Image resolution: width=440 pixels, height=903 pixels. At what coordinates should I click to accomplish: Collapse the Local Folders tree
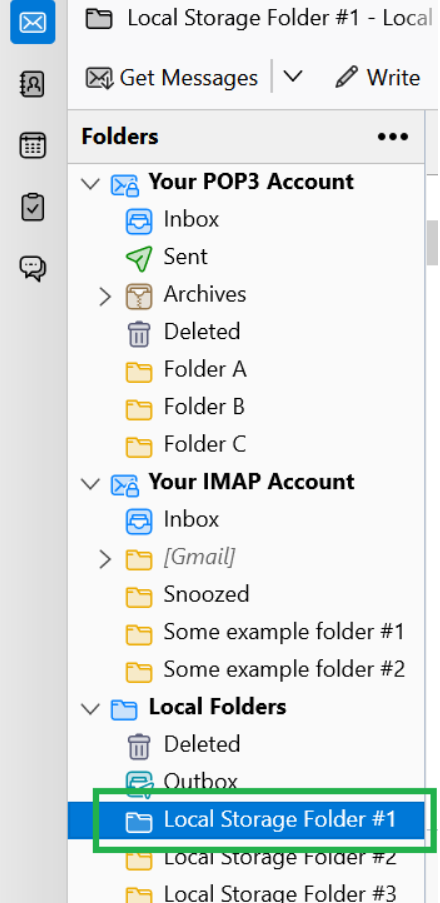[x=91, y=708]
